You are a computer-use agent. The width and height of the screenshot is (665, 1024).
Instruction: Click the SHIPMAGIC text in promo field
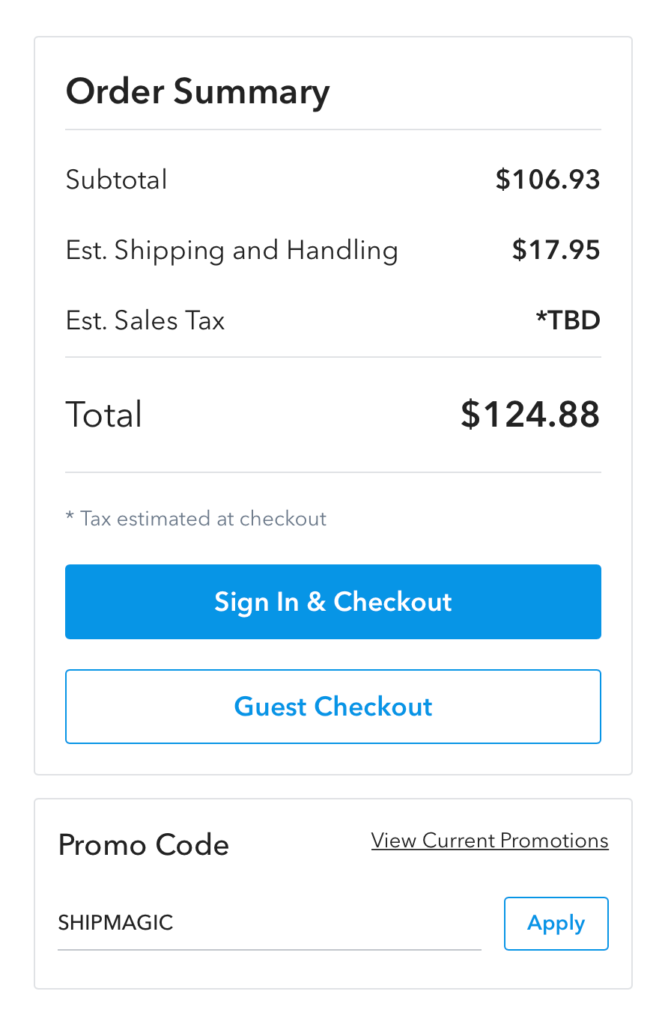(x=115, y=923)
